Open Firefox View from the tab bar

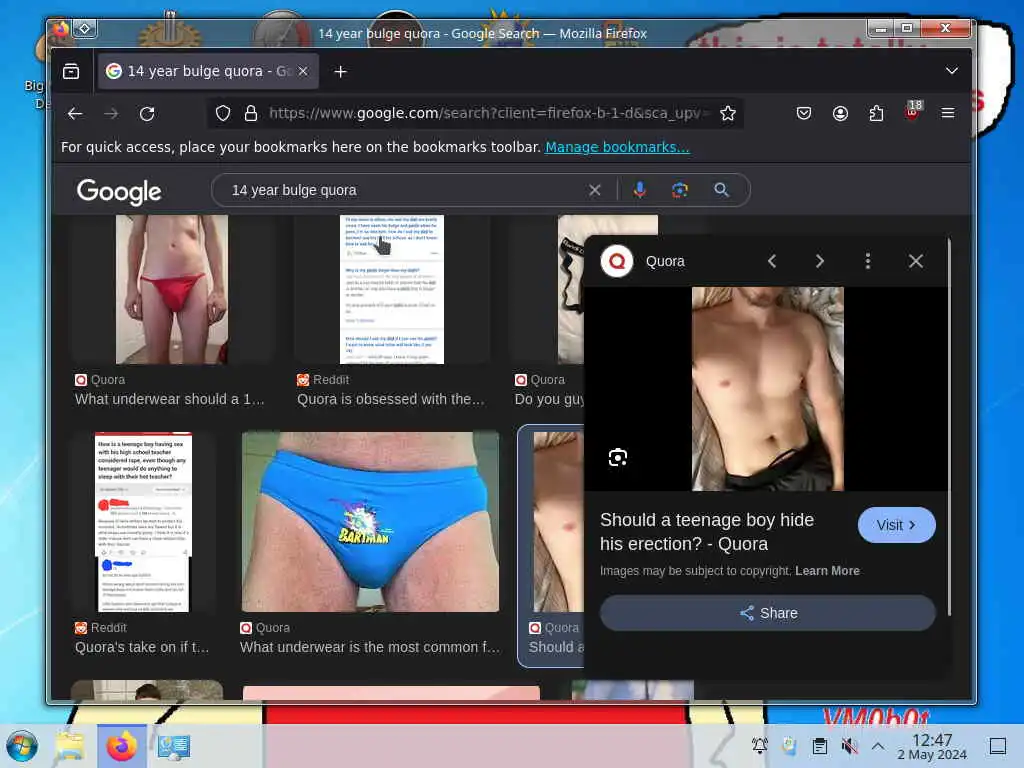71,71
